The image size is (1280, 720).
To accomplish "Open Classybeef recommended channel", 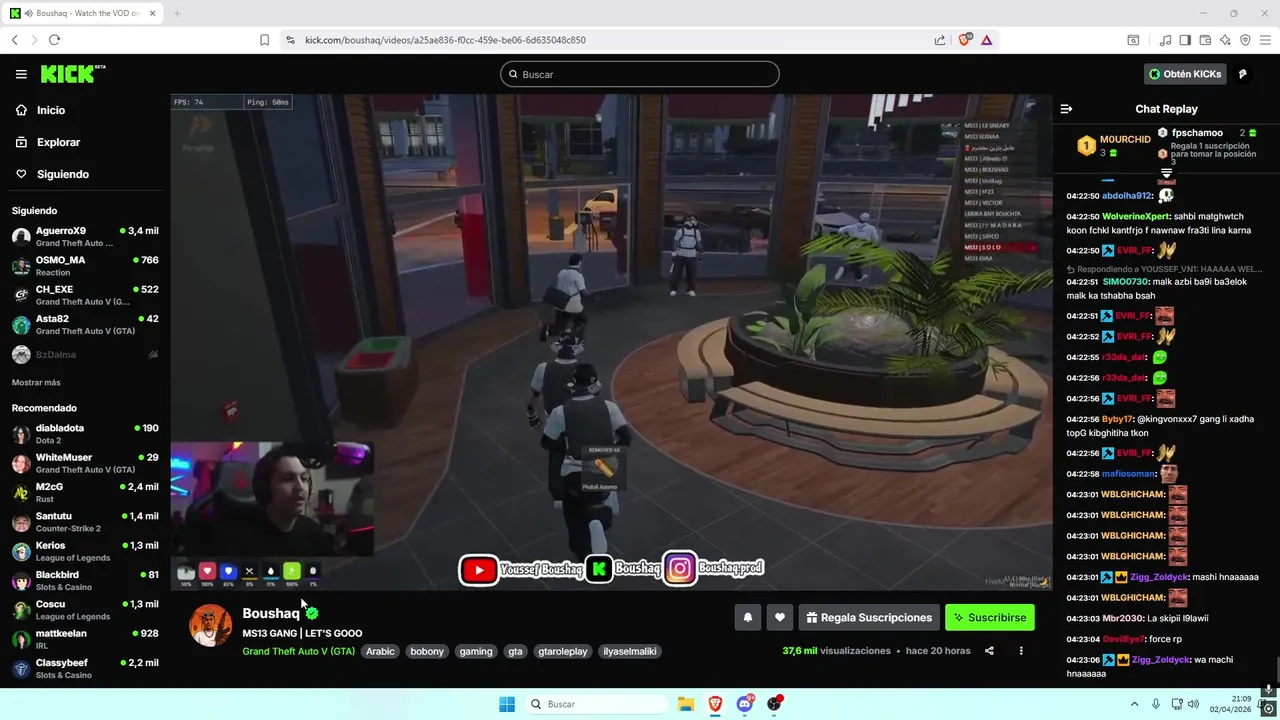I will [x=85, y=669].
